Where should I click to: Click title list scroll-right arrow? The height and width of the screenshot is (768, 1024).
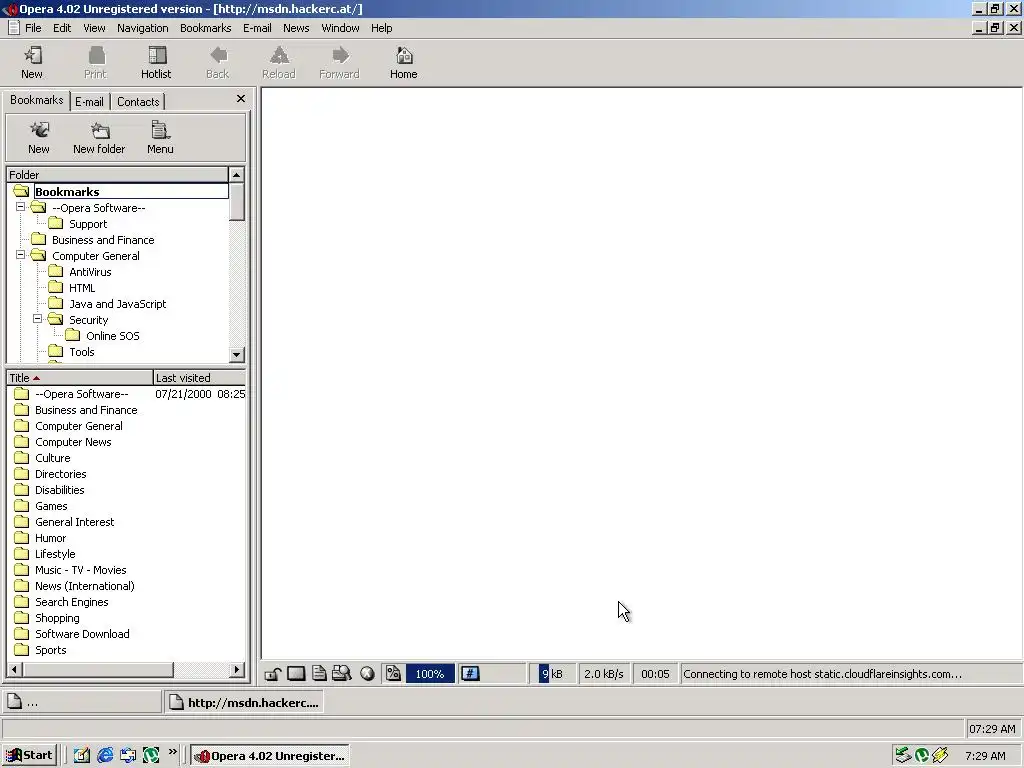237,669
